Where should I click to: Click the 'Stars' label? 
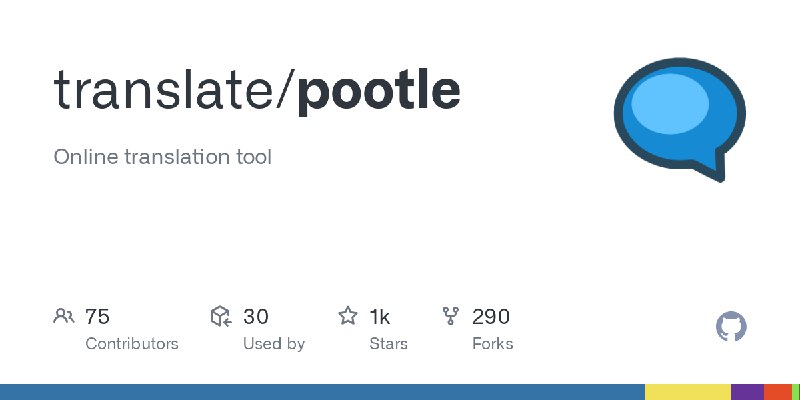388,344
